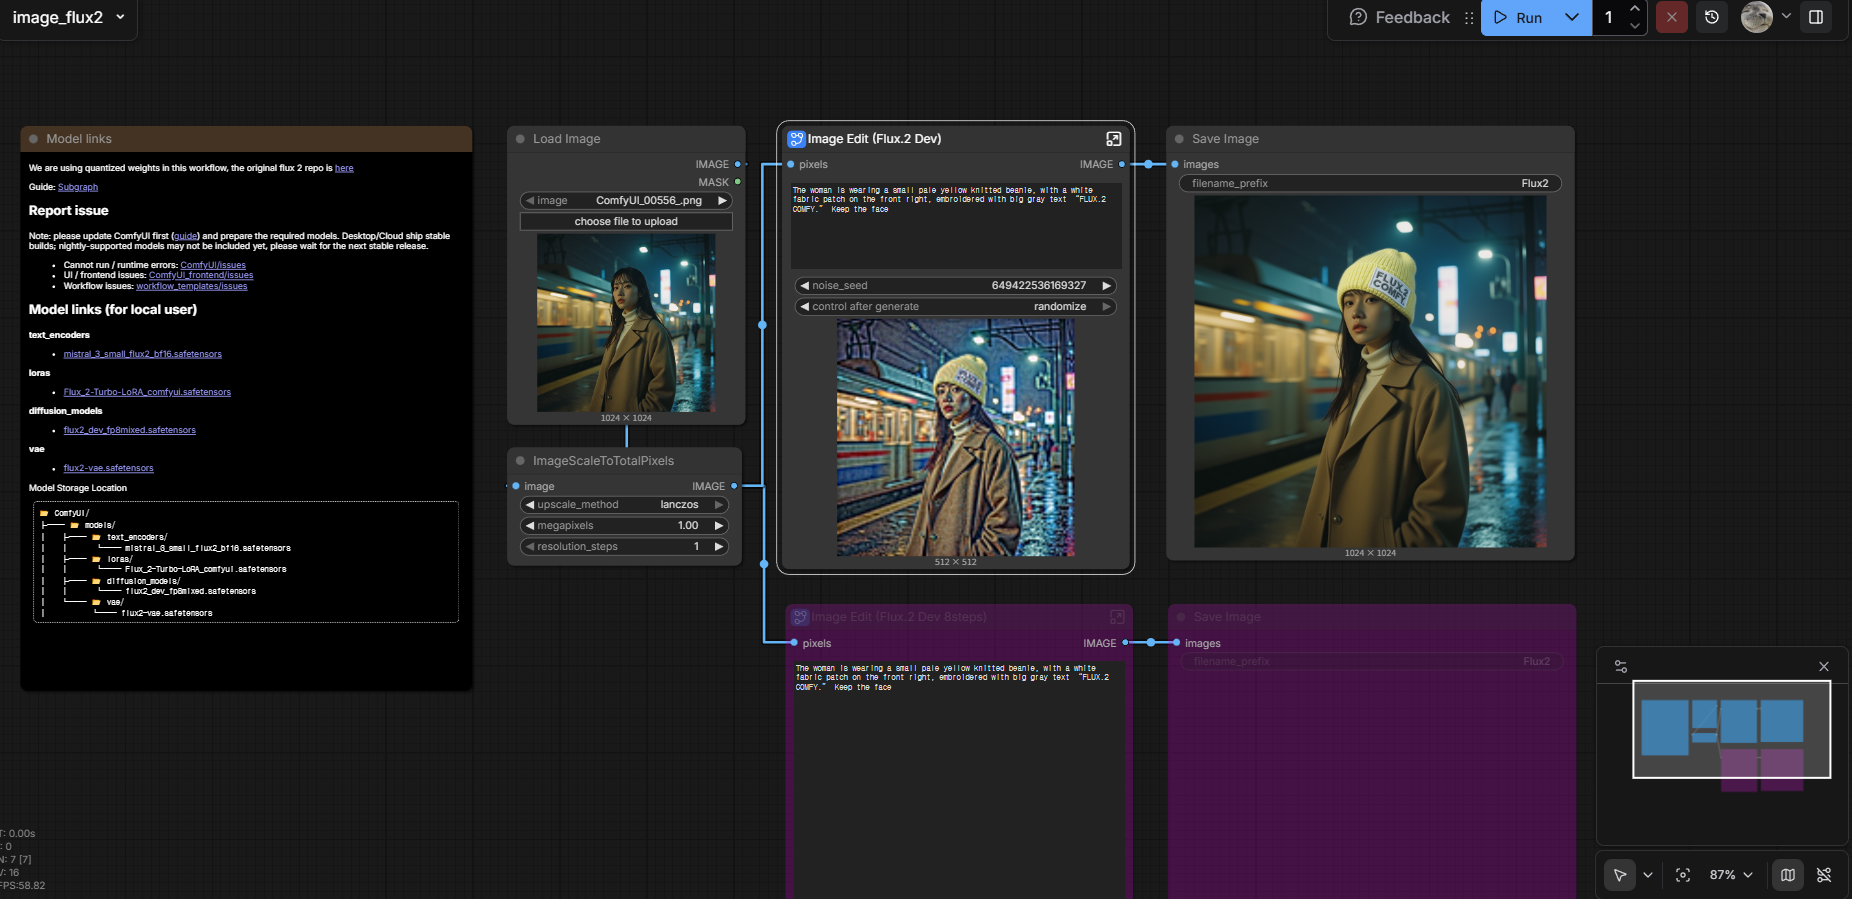Image resolution: width=1852 pixels, height=899 pixels.
Task: Open the queue history panel
Action: [x=1712, y=17]
